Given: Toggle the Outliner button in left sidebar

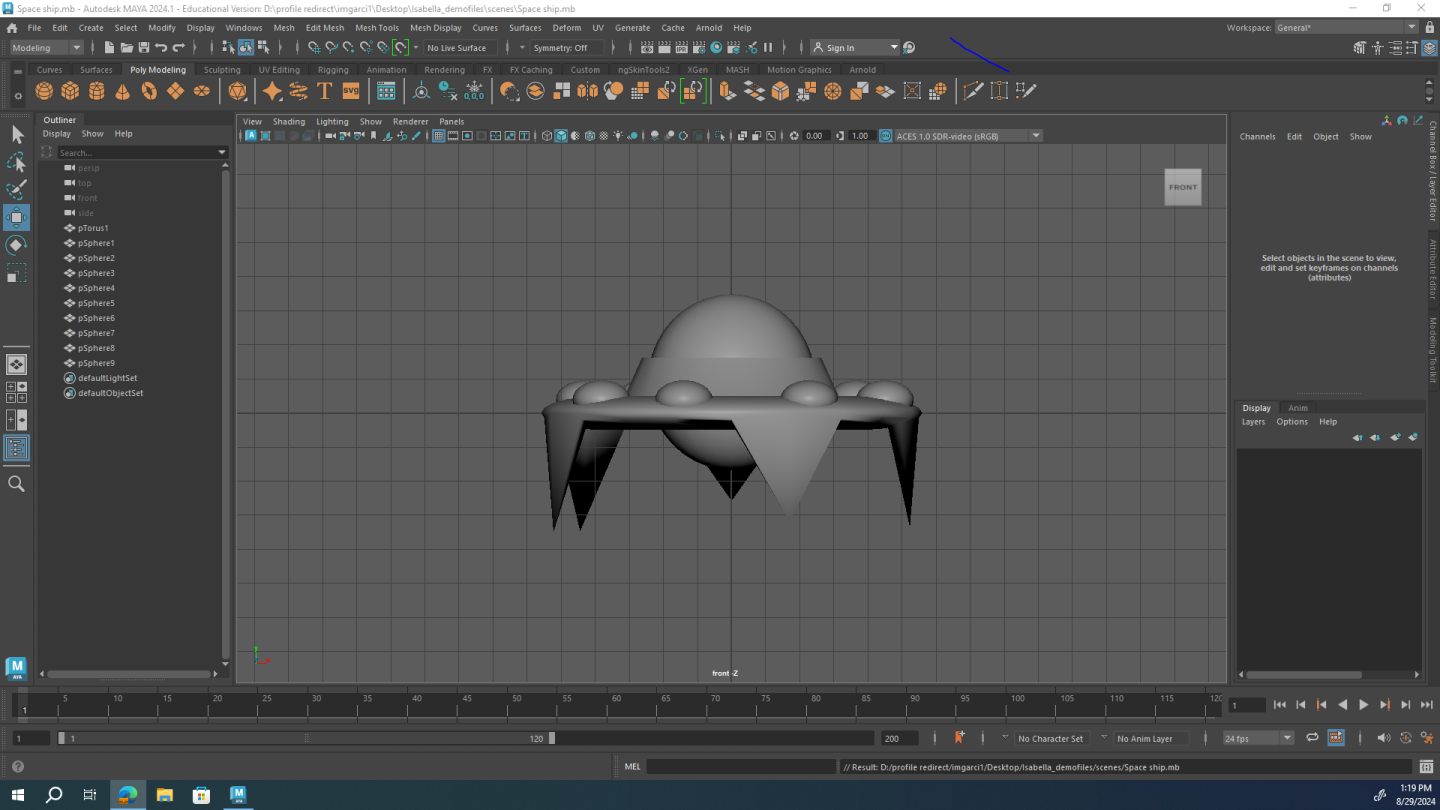Looking at the screenshot, I should [x=17, y=448].
